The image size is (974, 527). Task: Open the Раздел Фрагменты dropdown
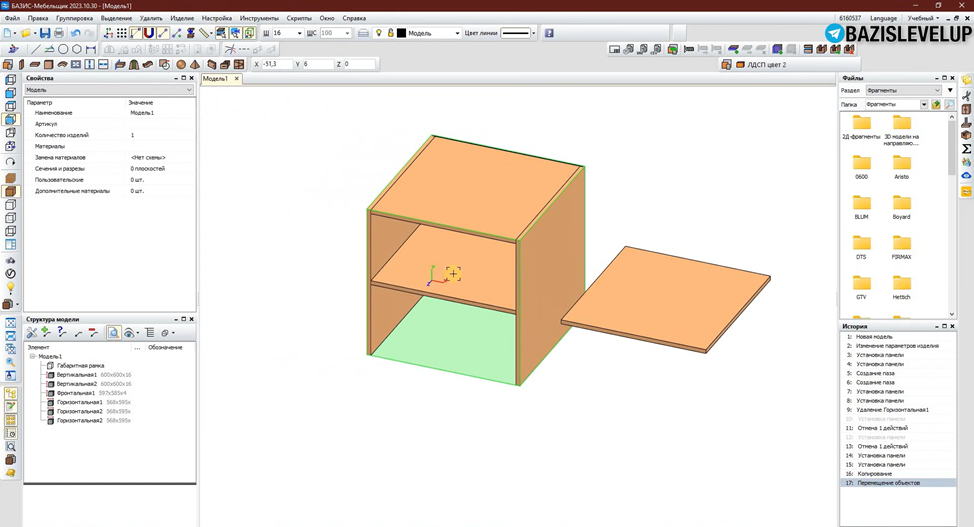(x=903, y=90)
